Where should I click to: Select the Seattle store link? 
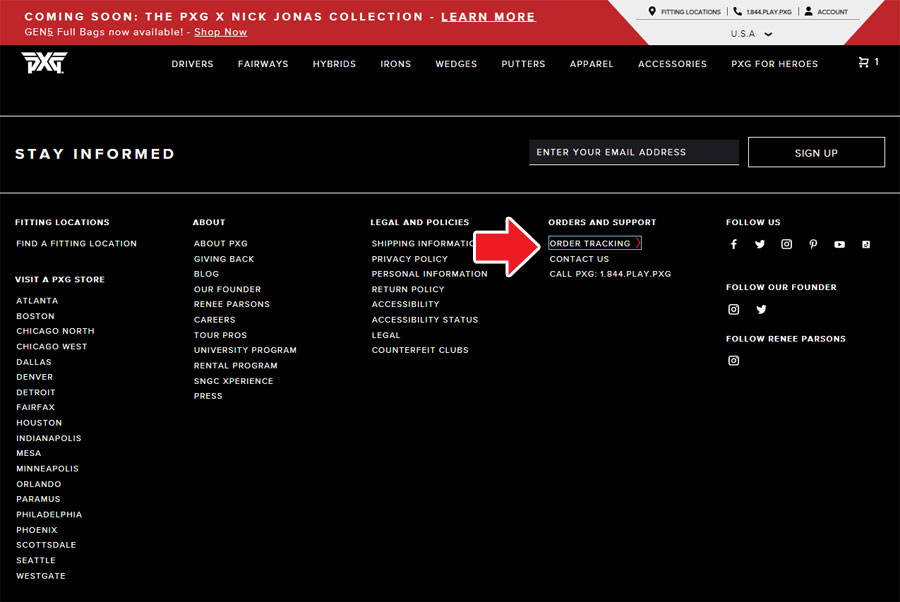point(36,561)
